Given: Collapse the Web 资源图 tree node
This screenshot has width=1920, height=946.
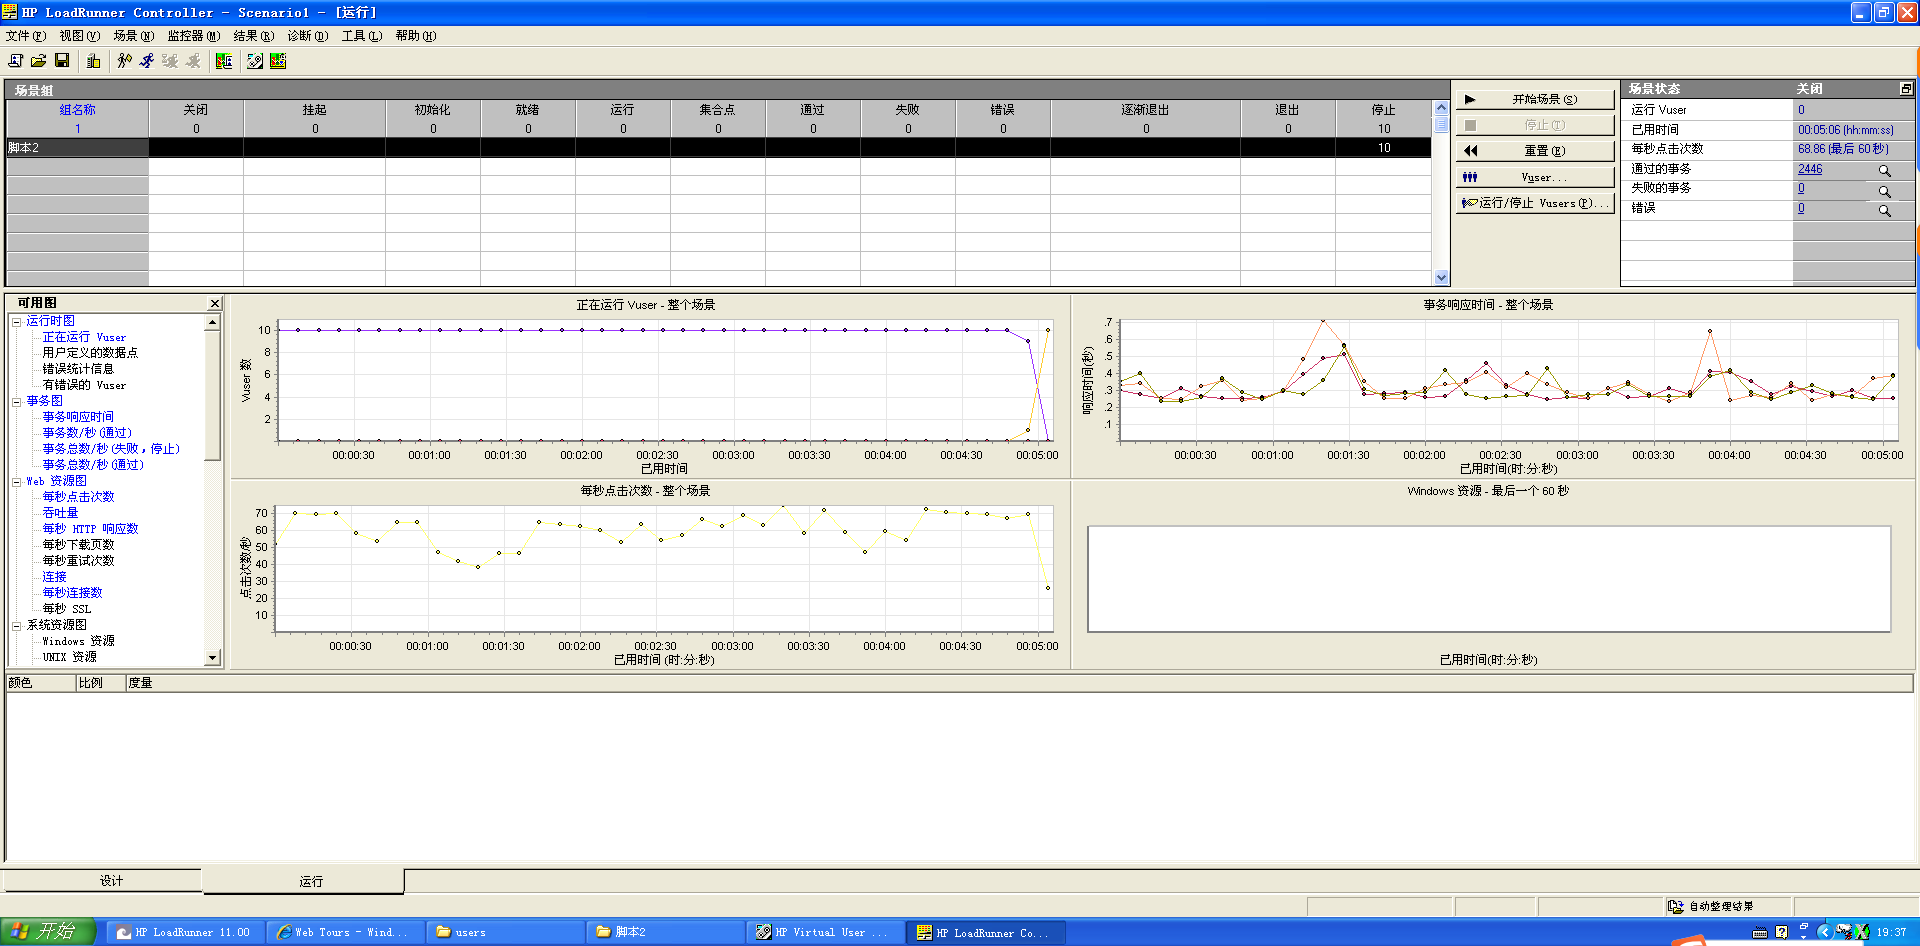Looking at the screenshot, I should (x=17, y=482).
